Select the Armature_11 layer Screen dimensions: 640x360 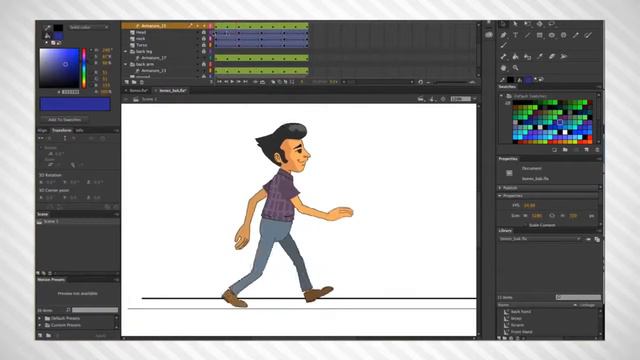click(x=153, y=26)
